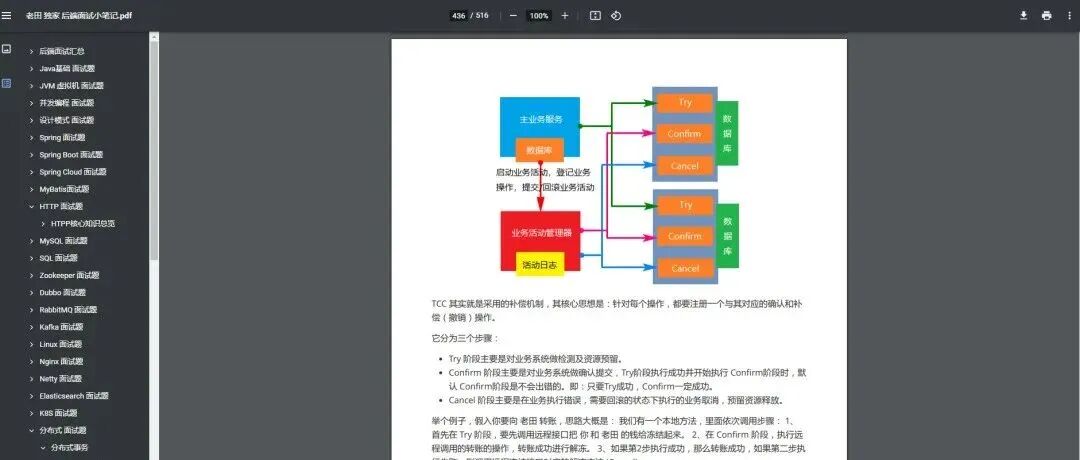Expand the 并发编程 面试题 chevron
This screenshot has height=460, width=1080.
pos(32,103)
